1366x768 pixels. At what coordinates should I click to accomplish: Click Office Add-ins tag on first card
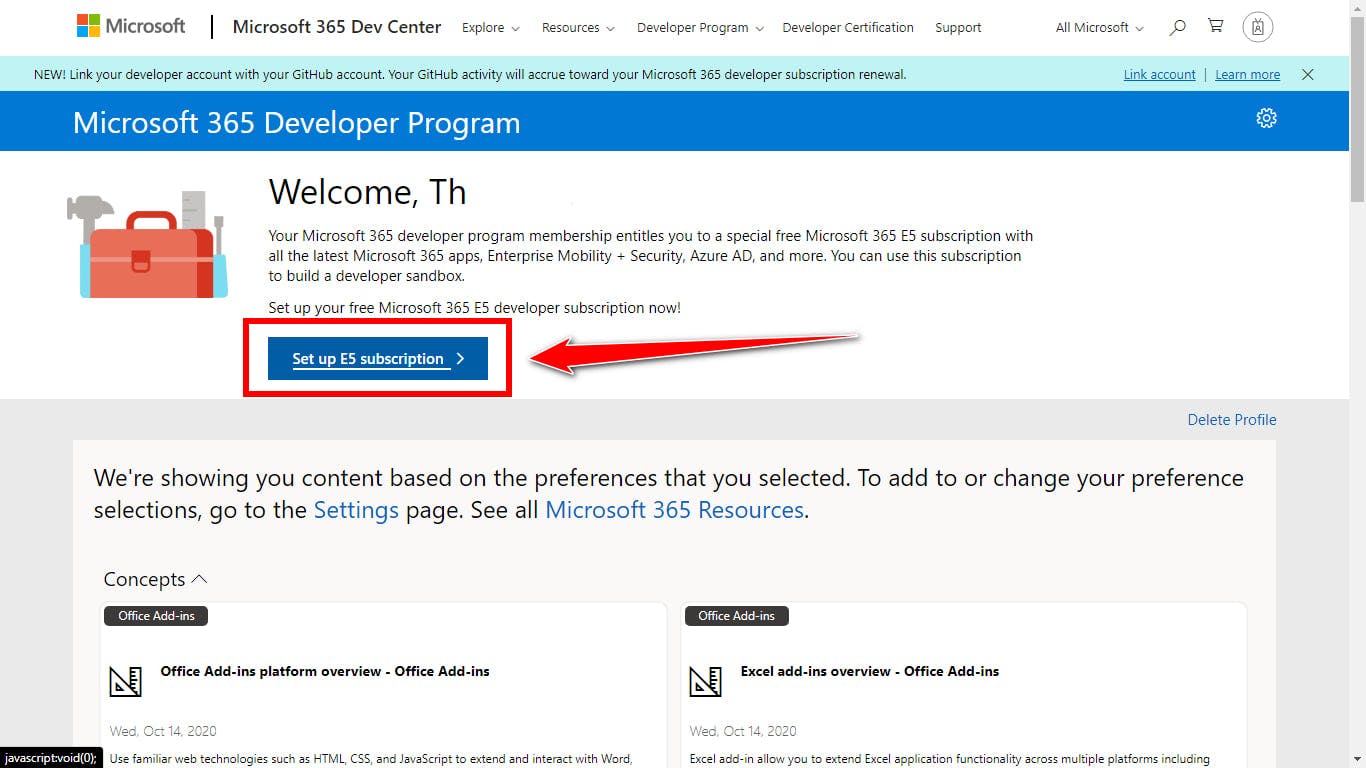156,616
